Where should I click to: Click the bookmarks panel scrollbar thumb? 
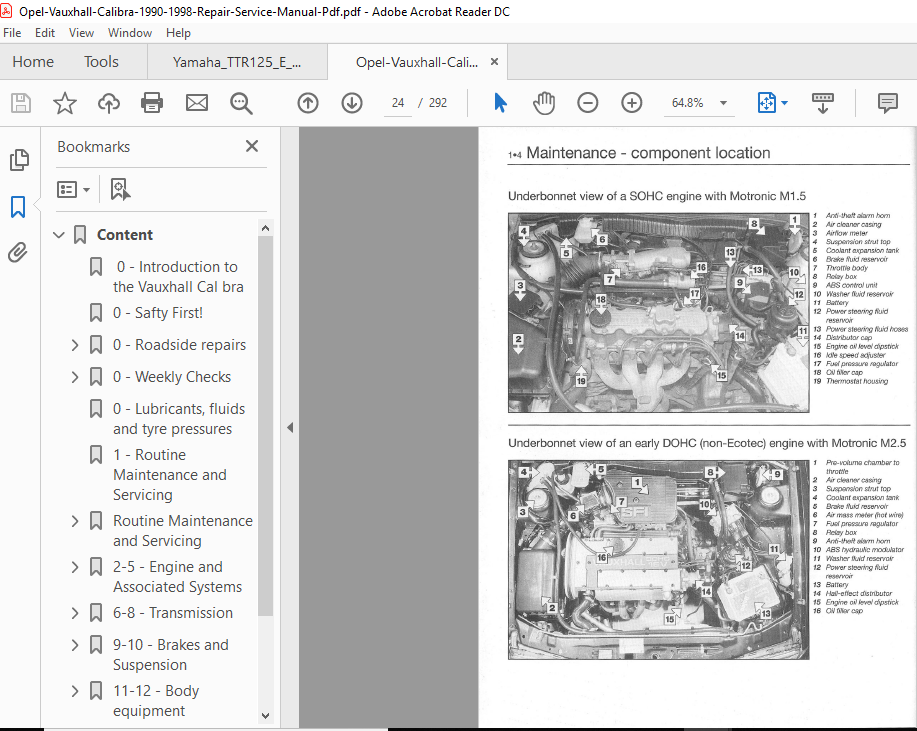tap(265, 426)
